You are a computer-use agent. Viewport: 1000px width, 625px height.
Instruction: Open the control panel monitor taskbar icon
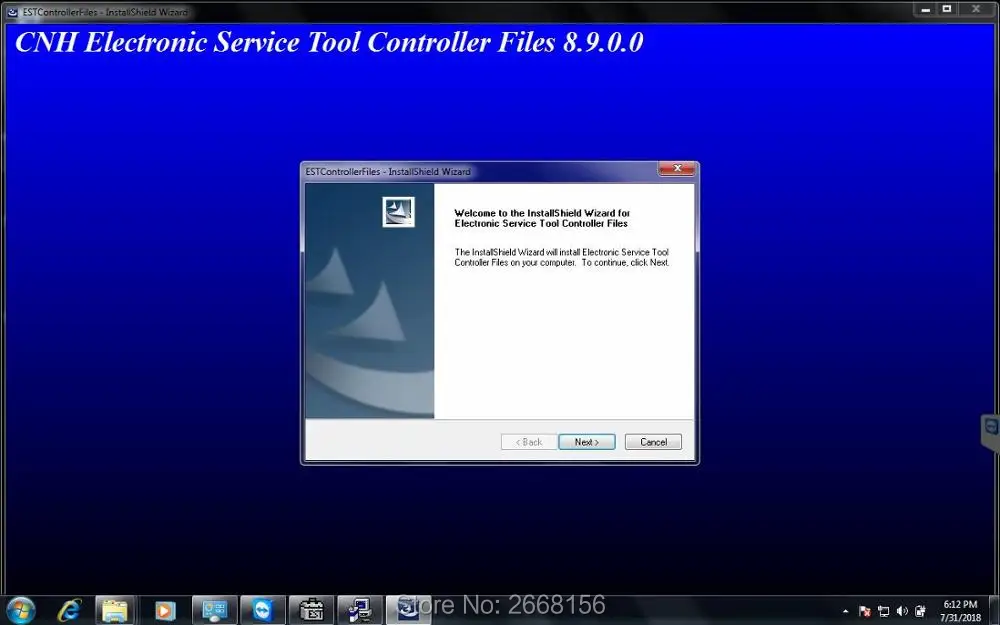click(x=214, y=611)
